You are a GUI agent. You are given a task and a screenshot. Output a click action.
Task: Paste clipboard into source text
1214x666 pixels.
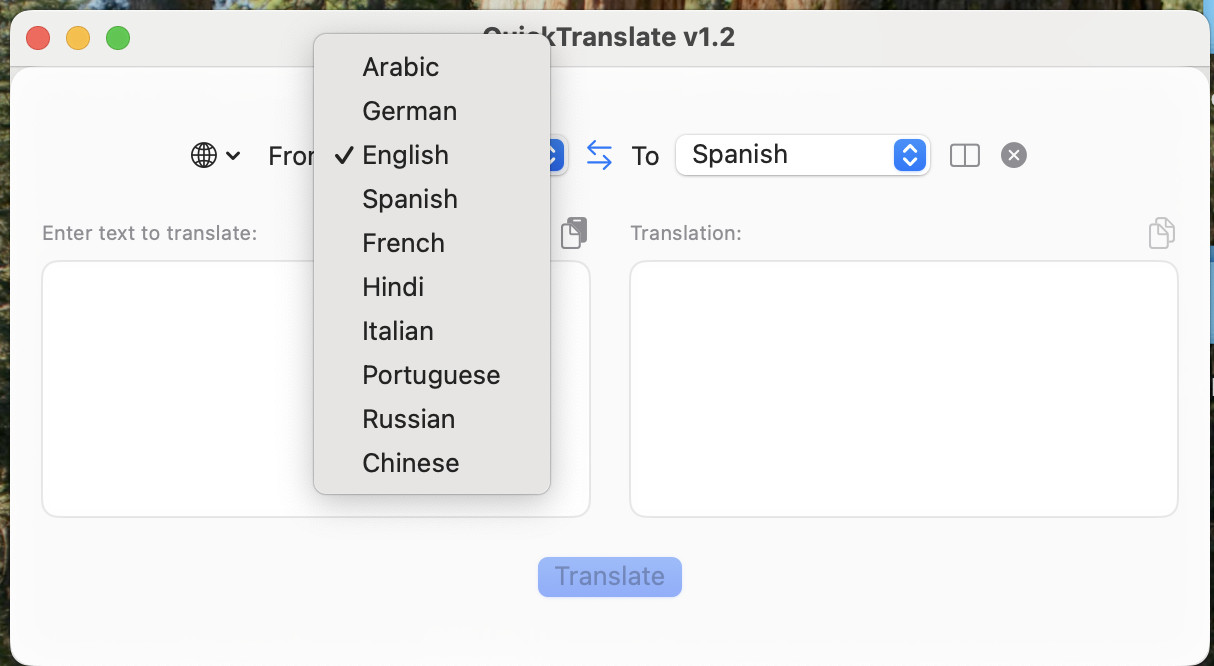pos(573,233)
